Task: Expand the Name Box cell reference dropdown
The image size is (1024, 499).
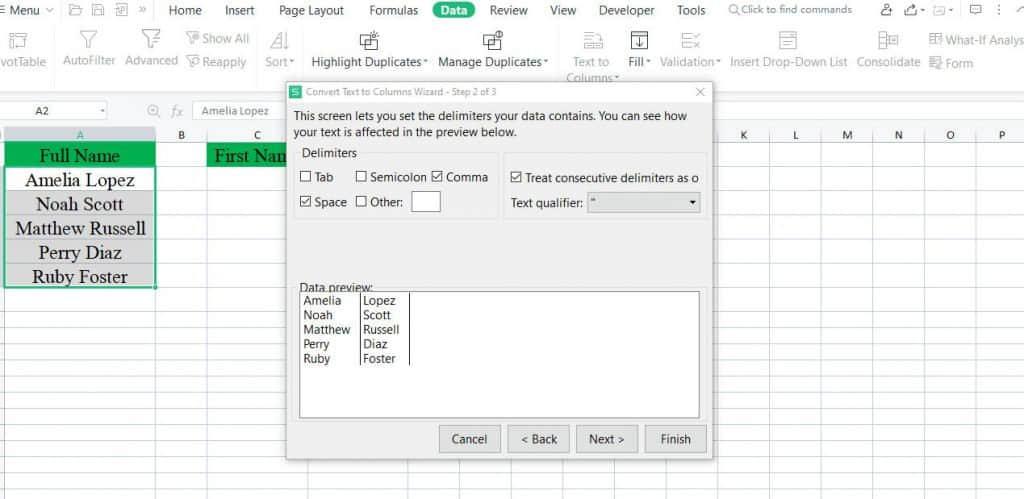Action: pyautogui.click(x=102, y=111)
